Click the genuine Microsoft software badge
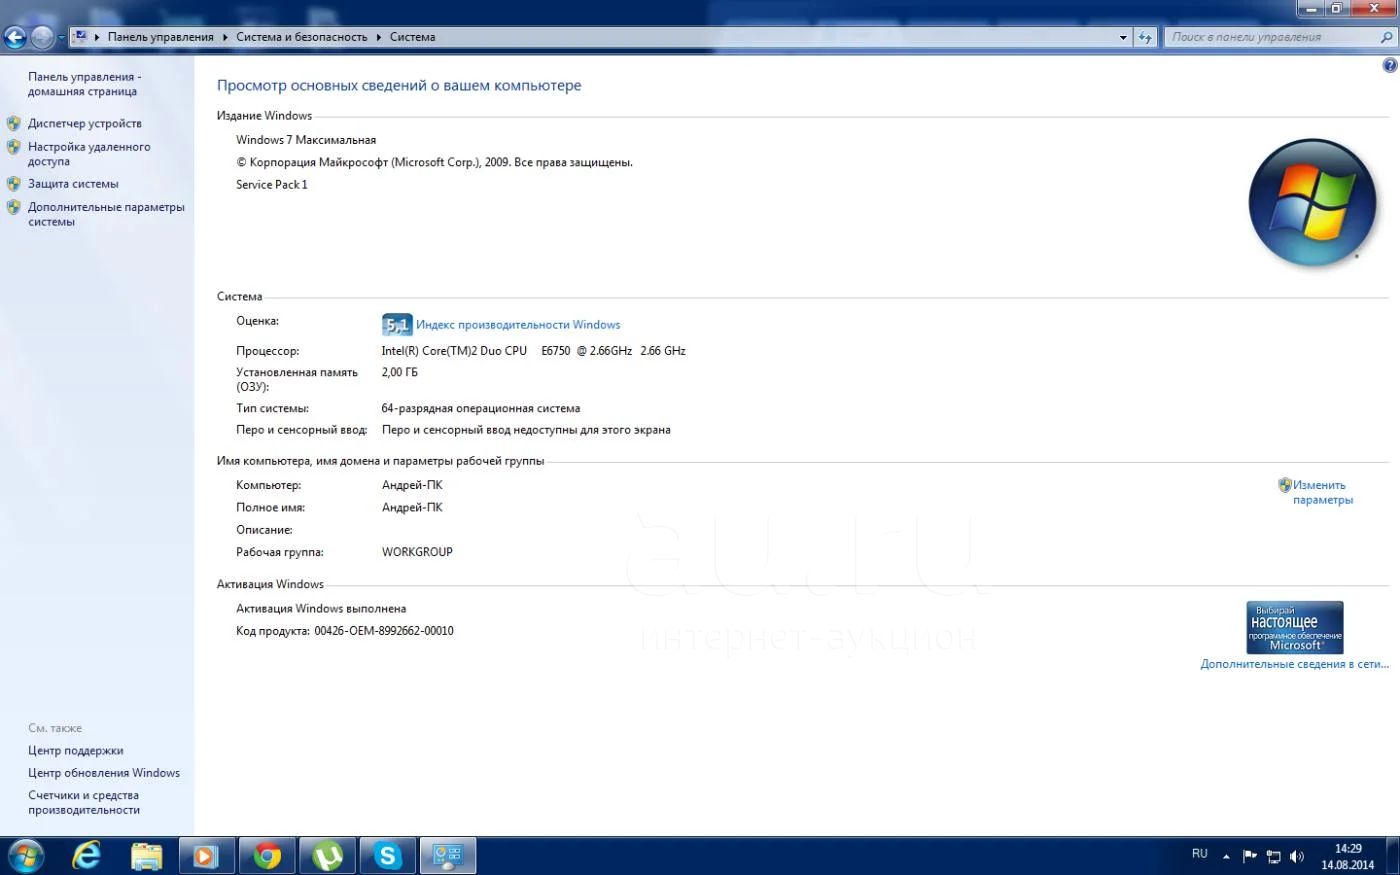Viewport: 1400px width, 875px height. coord(1295,627)
